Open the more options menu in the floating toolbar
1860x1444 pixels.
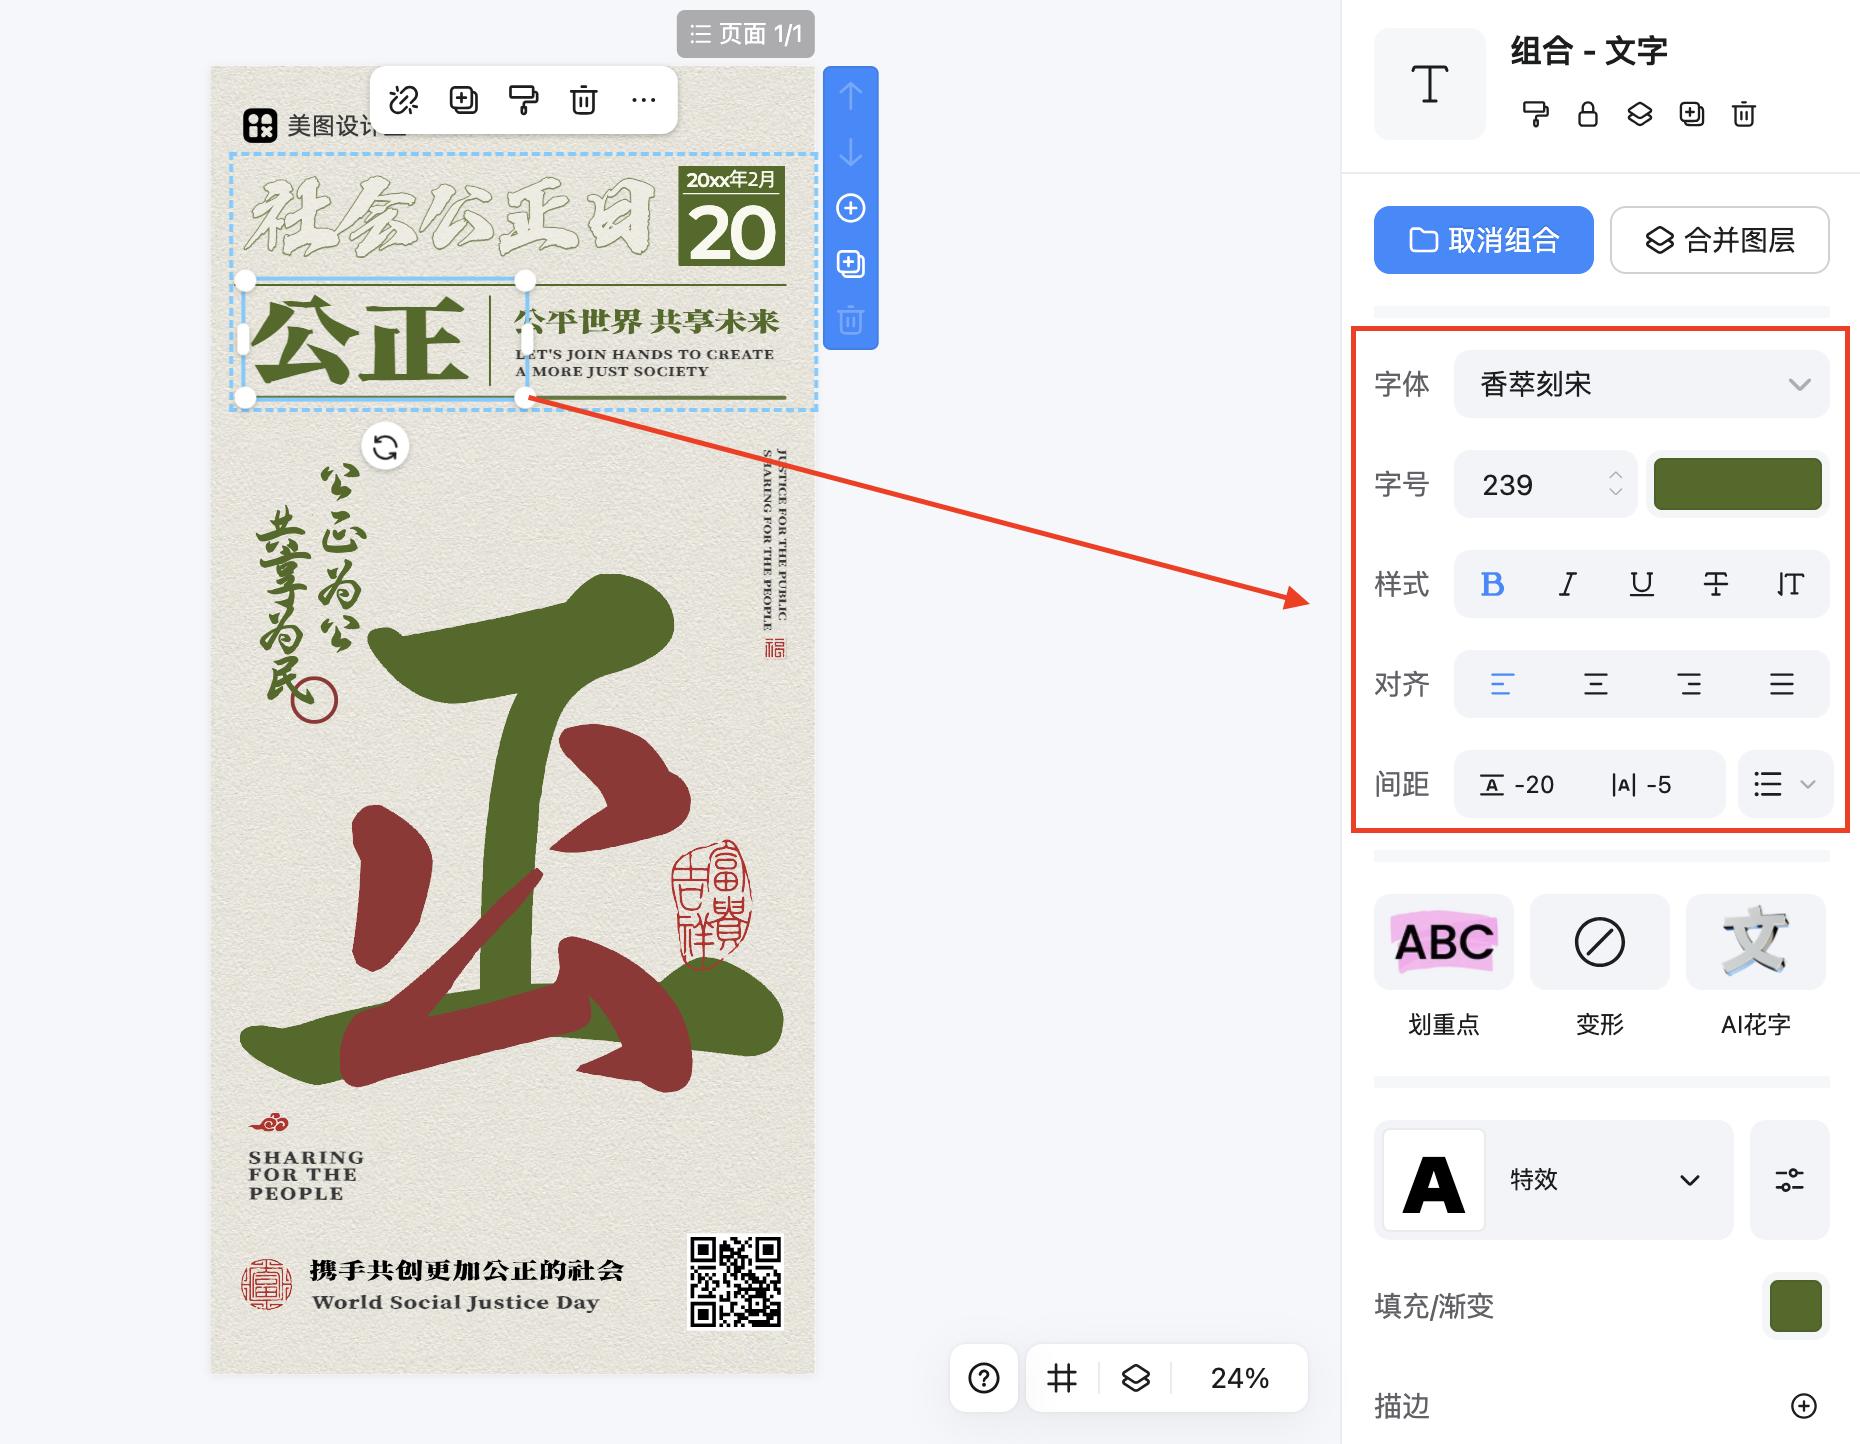click(643, 100)
